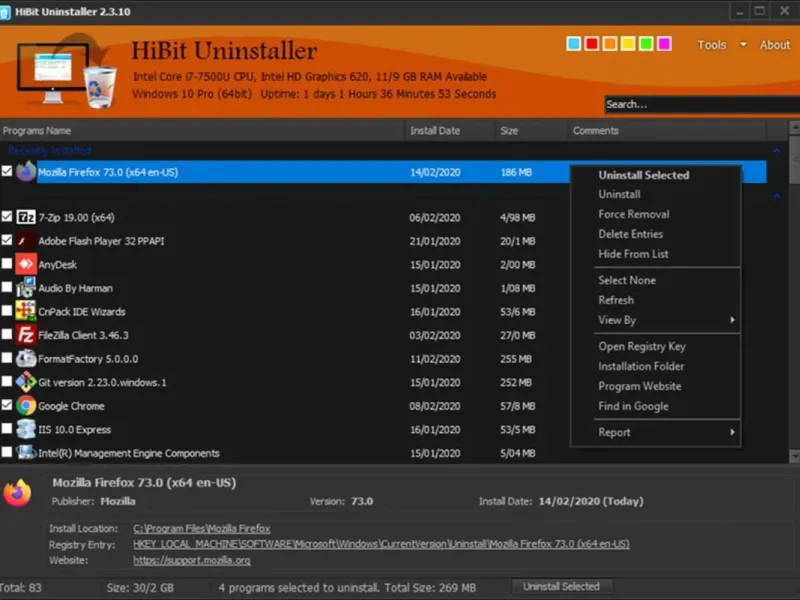
Task: Click the HiBit title bar app icon
Action: coord(5,12)
